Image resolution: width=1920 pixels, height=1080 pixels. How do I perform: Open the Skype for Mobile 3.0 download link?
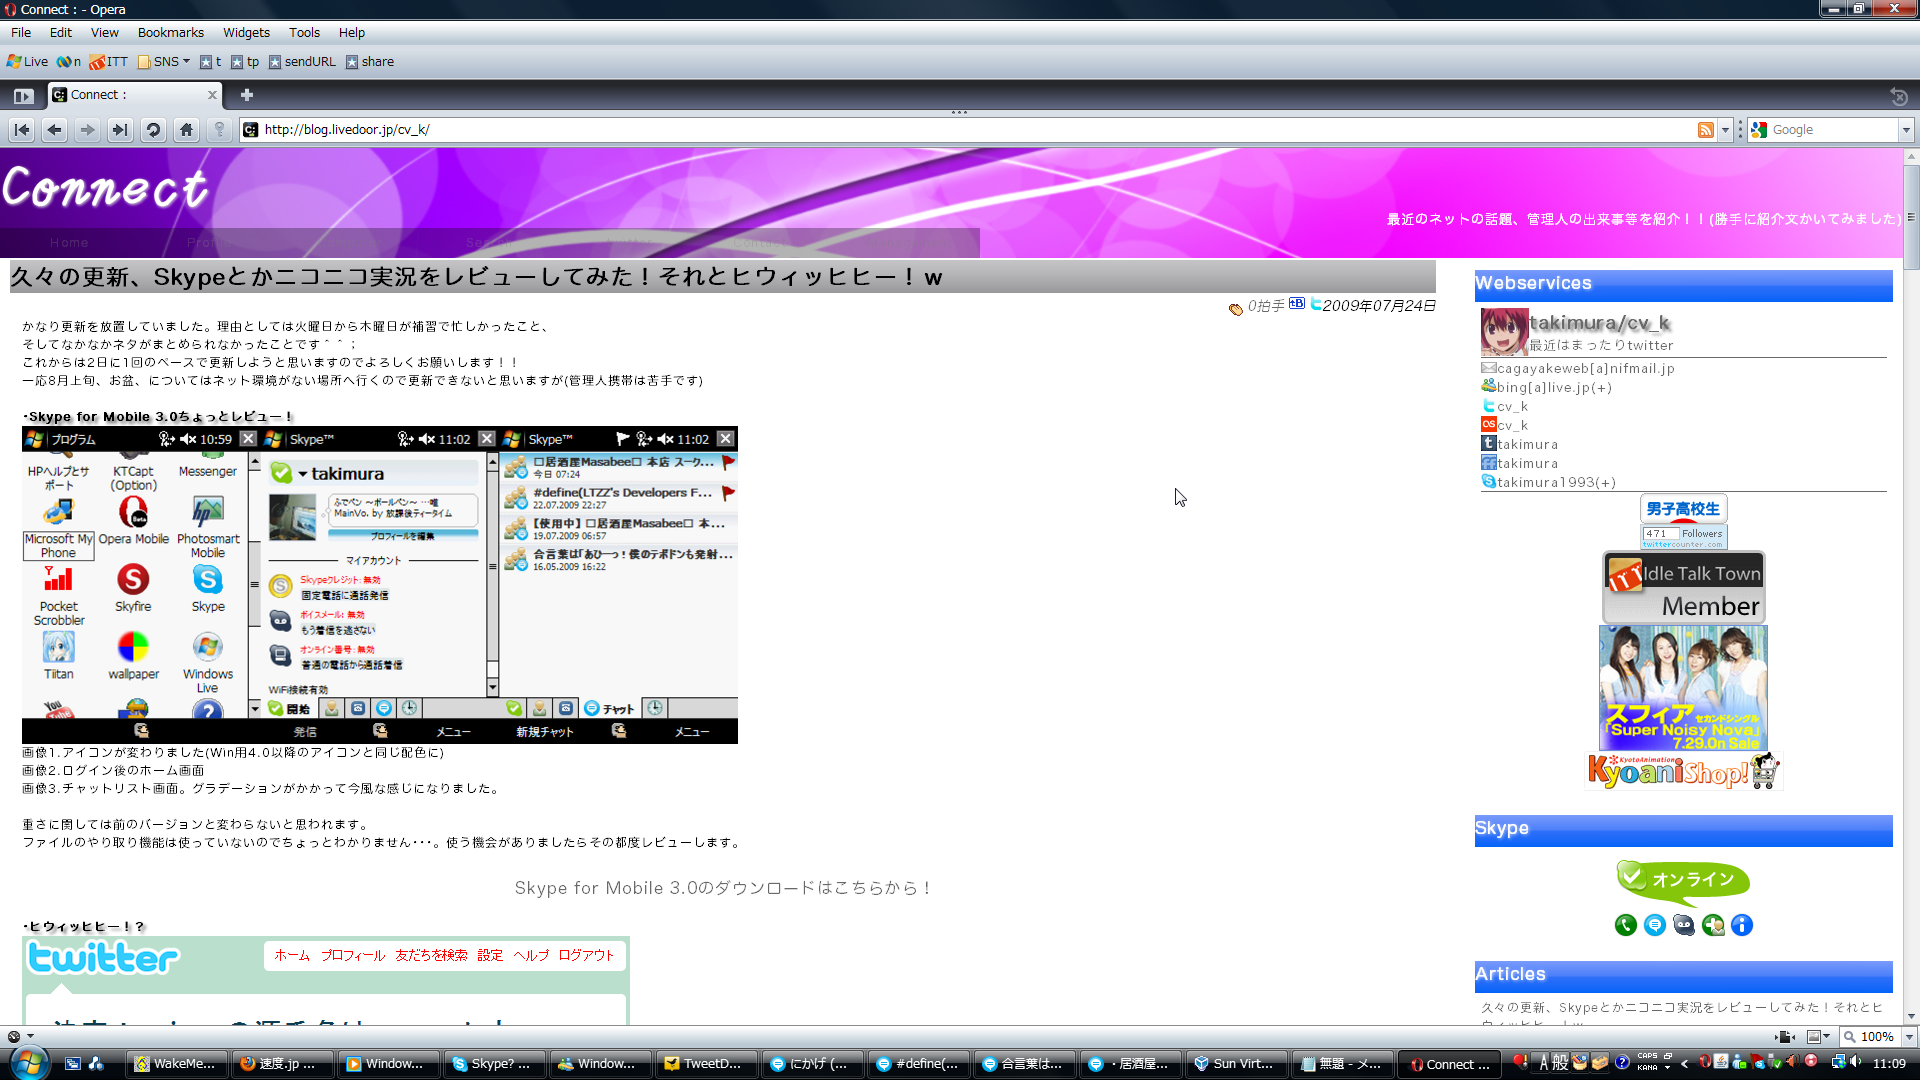tap(724, 888)
